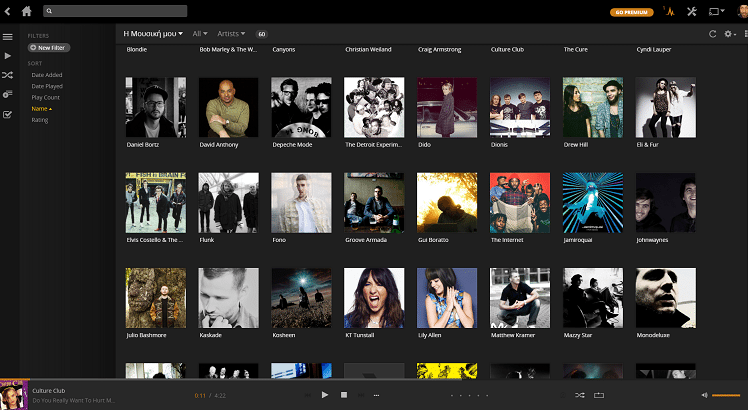Open Kaskade artist thumbnail

pyautogui.click(x=229, y=298)
